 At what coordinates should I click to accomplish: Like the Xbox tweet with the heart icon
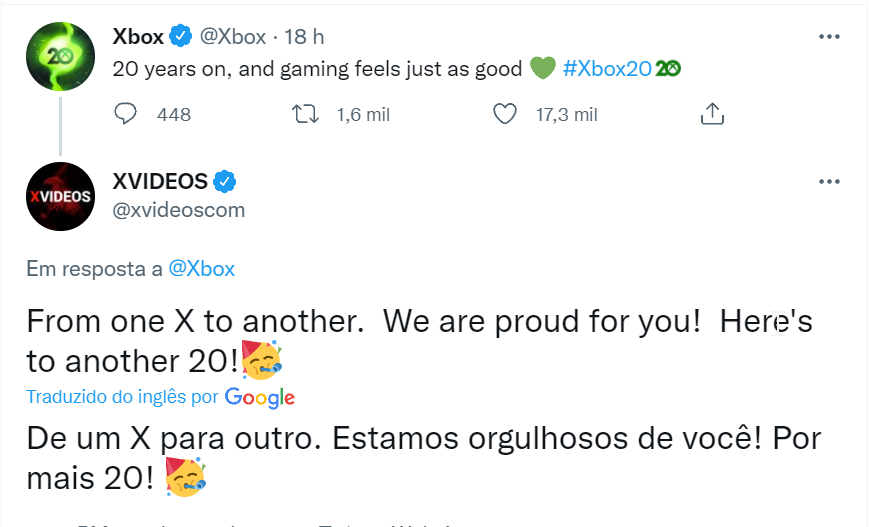pos(506,114)
